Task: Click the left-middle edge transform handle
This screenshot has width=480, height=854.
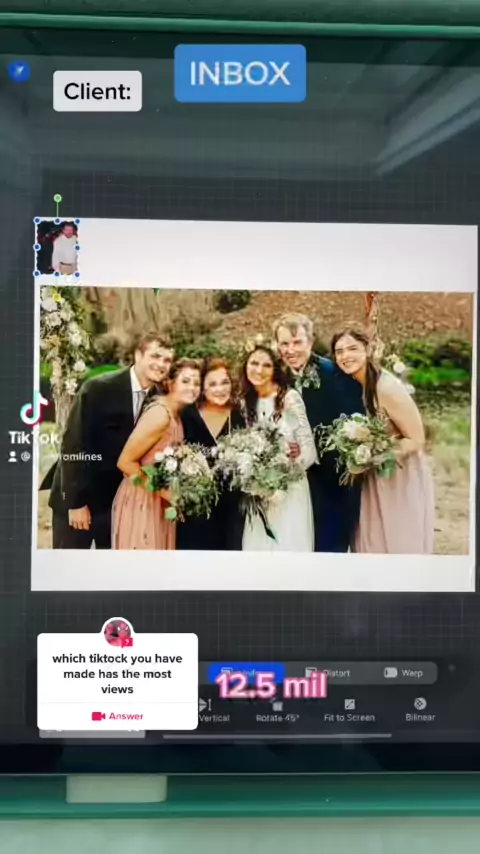Action: click(x=37, y=247)
